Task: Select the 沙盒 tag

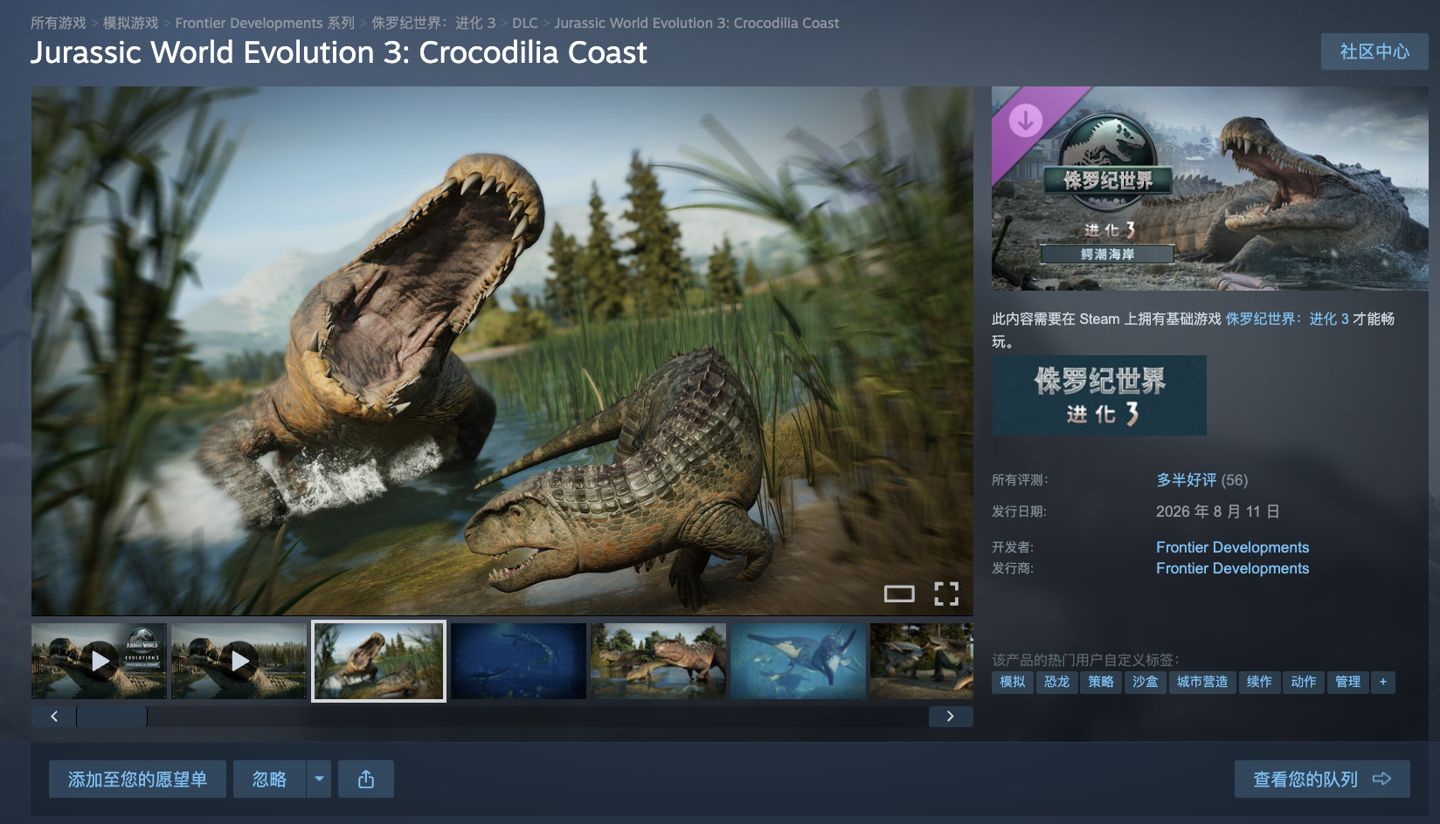Action: [x=1145, y=682]
